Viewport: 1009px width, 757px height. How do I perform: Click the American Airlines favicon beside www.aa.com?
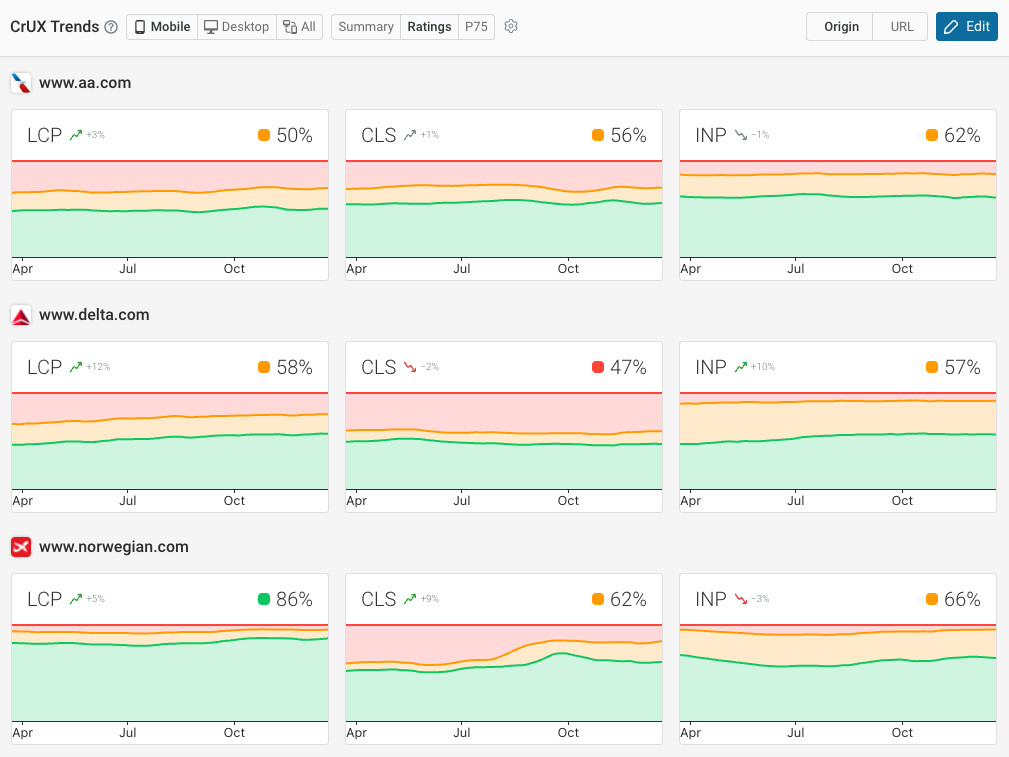tap(21, 82)
